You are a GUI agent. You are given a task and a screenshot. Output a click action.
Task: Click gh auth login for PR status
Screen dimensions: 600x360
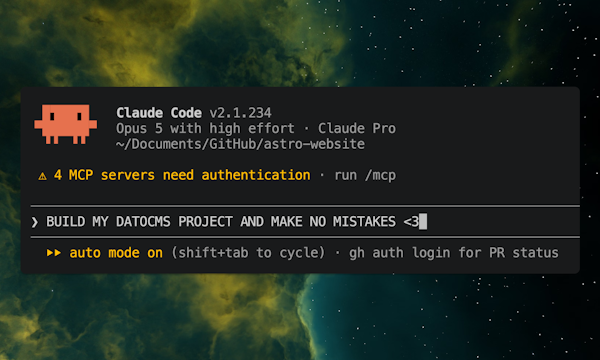pos(453,253)
